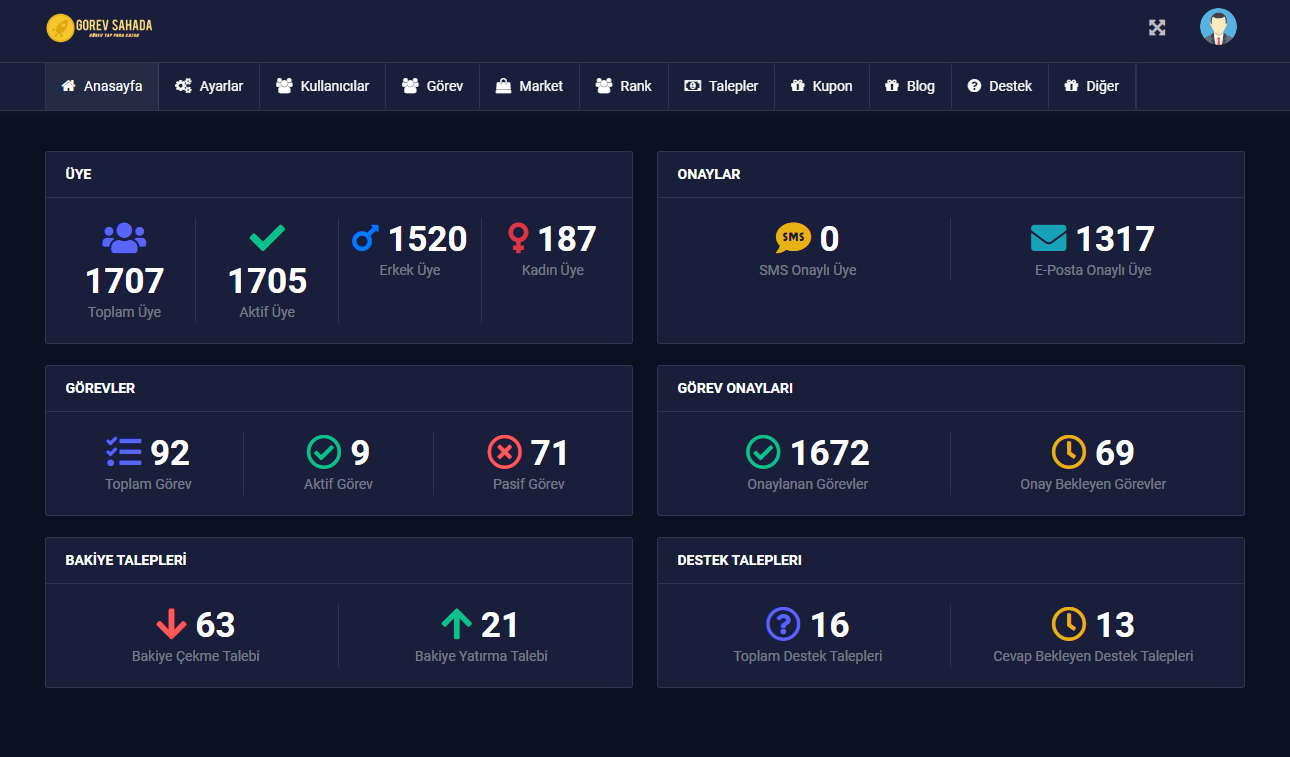Toggle fullscreen with the expand icon
1290x757 pixels.
click(x=1157, y=27)
